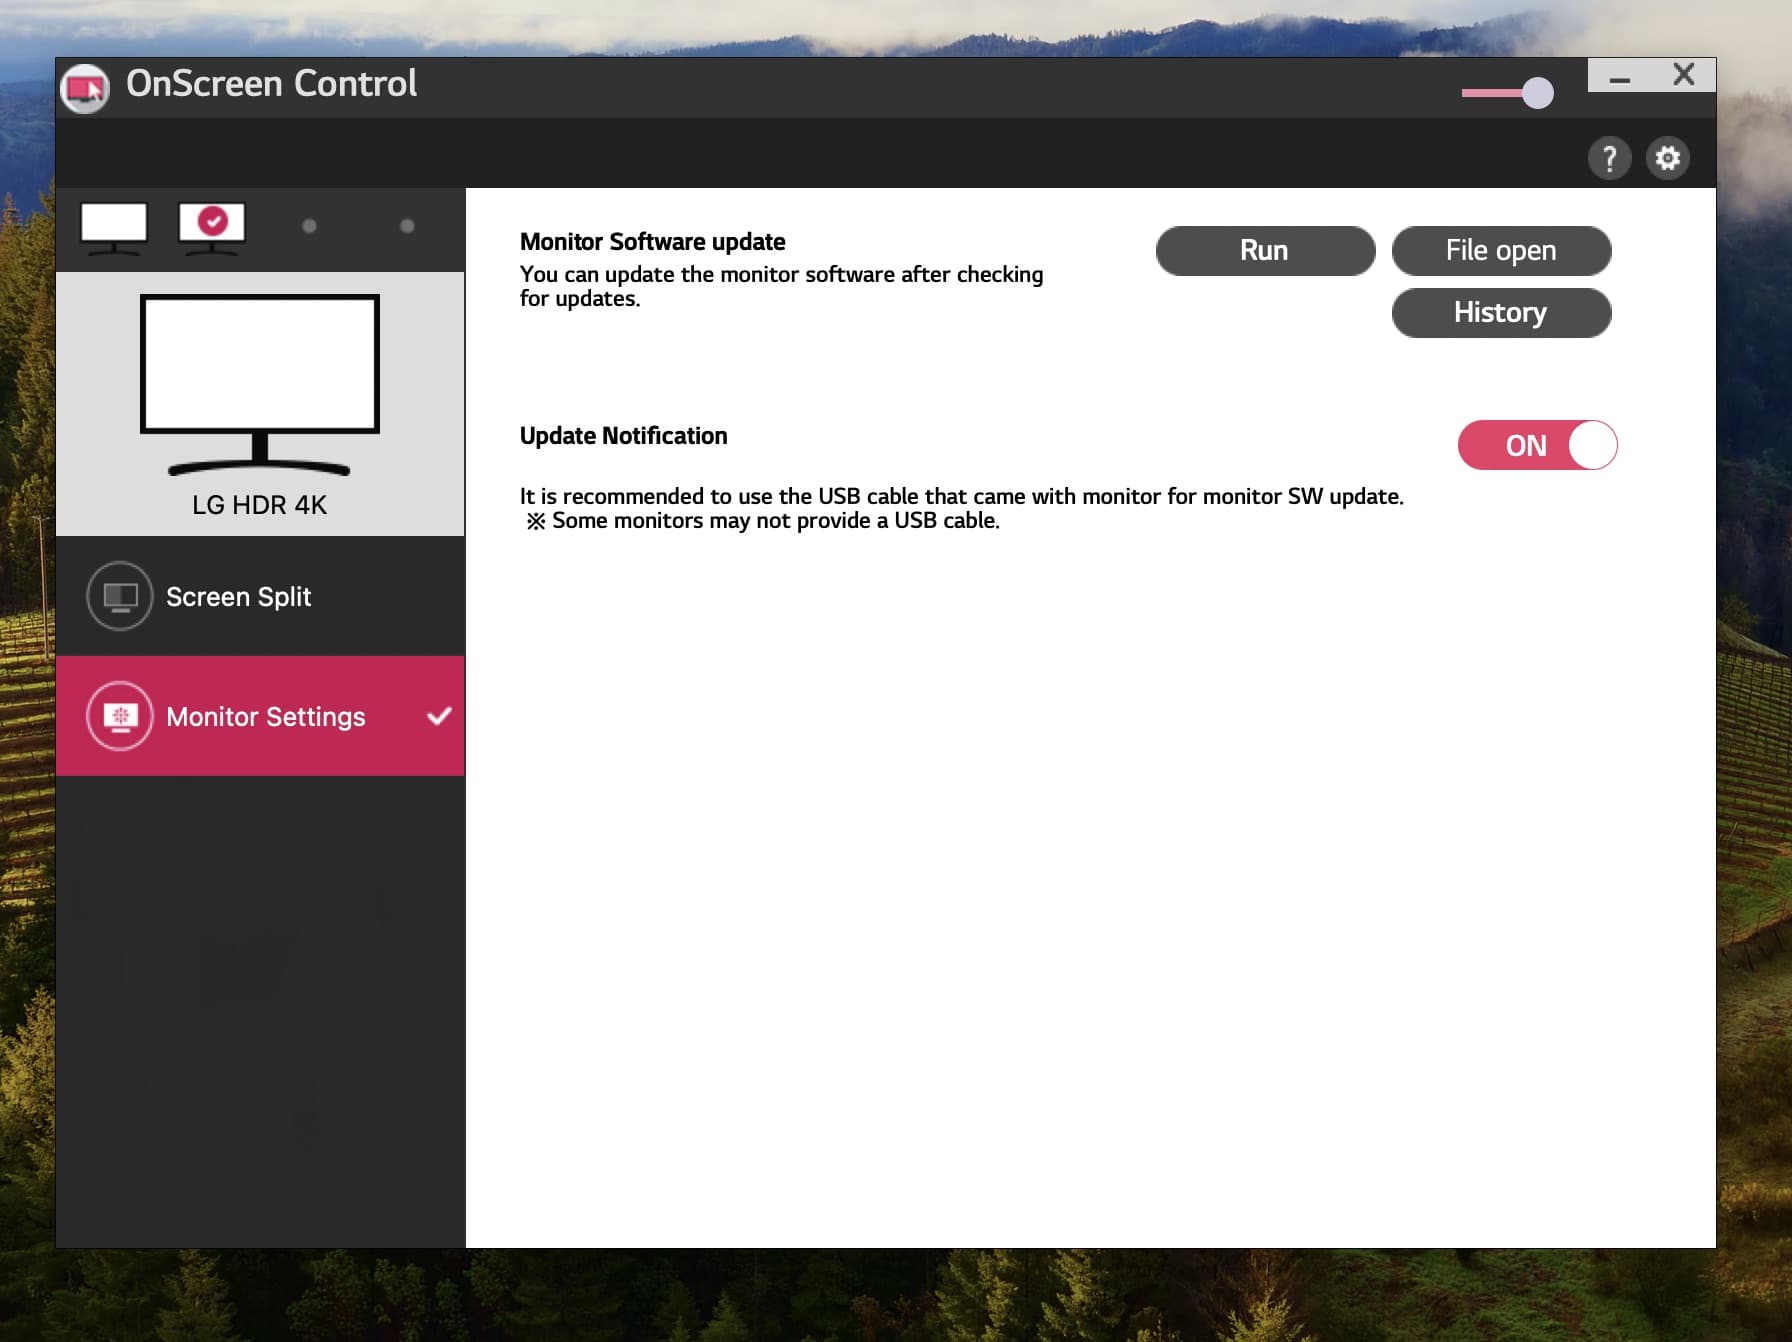Run the monitor software update
Screen dimensions: 1792x1342
pos(1264,251)
